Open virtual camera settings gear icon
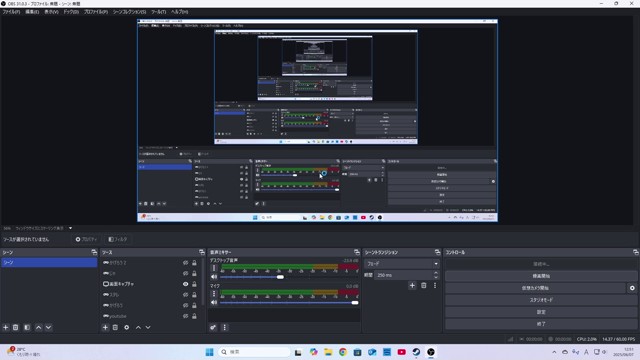Screen dimensions: 640x360 pos(632,288)
